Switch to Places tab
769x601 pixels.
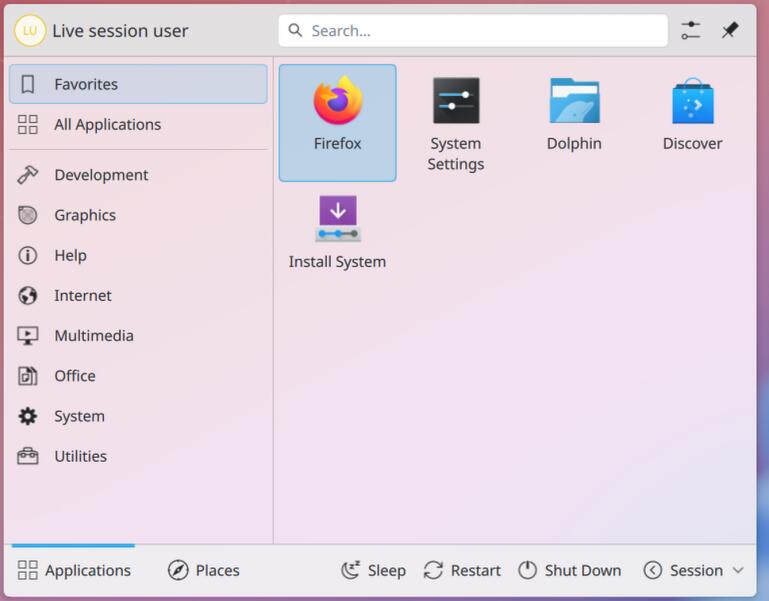pos(204,570)
